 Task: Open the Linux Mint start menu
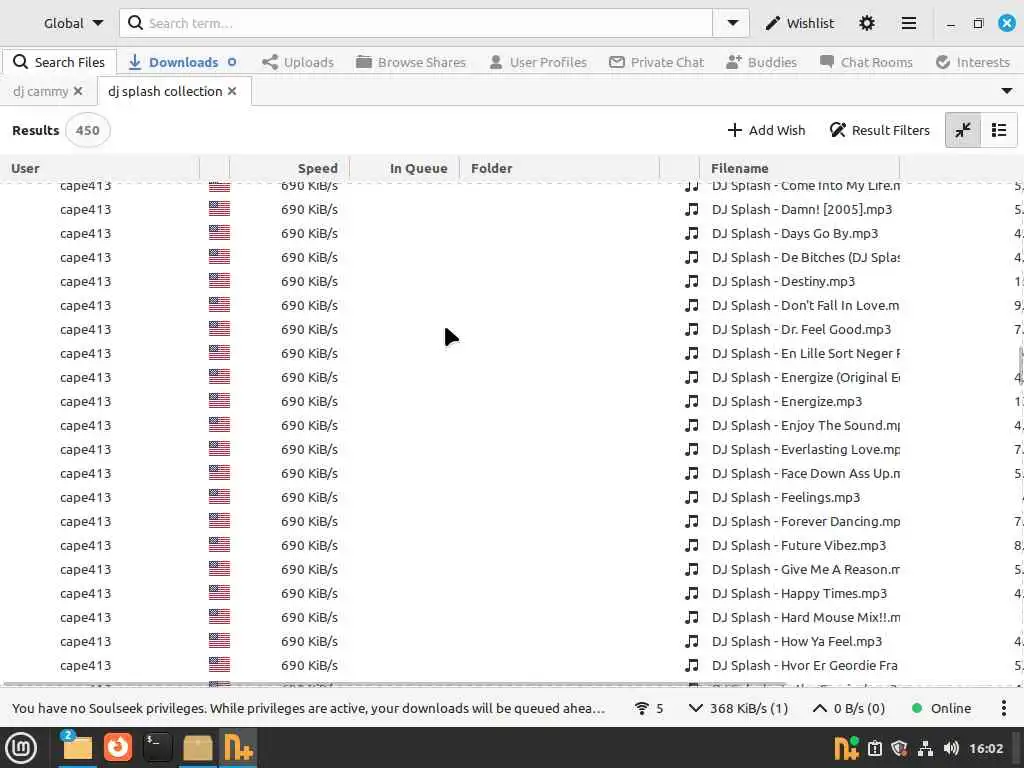point(20,748)
